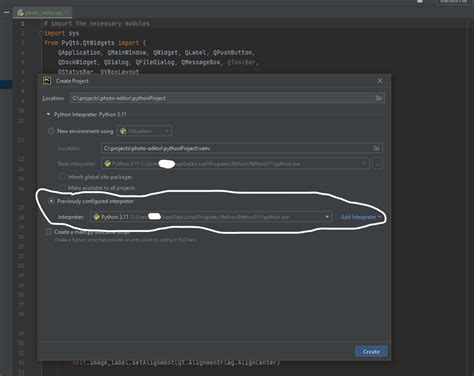This screenshot has height=376, width=474.
Task: Close the photo_editor.py tab
Action: pyautogui.click(x=67, y=12)
